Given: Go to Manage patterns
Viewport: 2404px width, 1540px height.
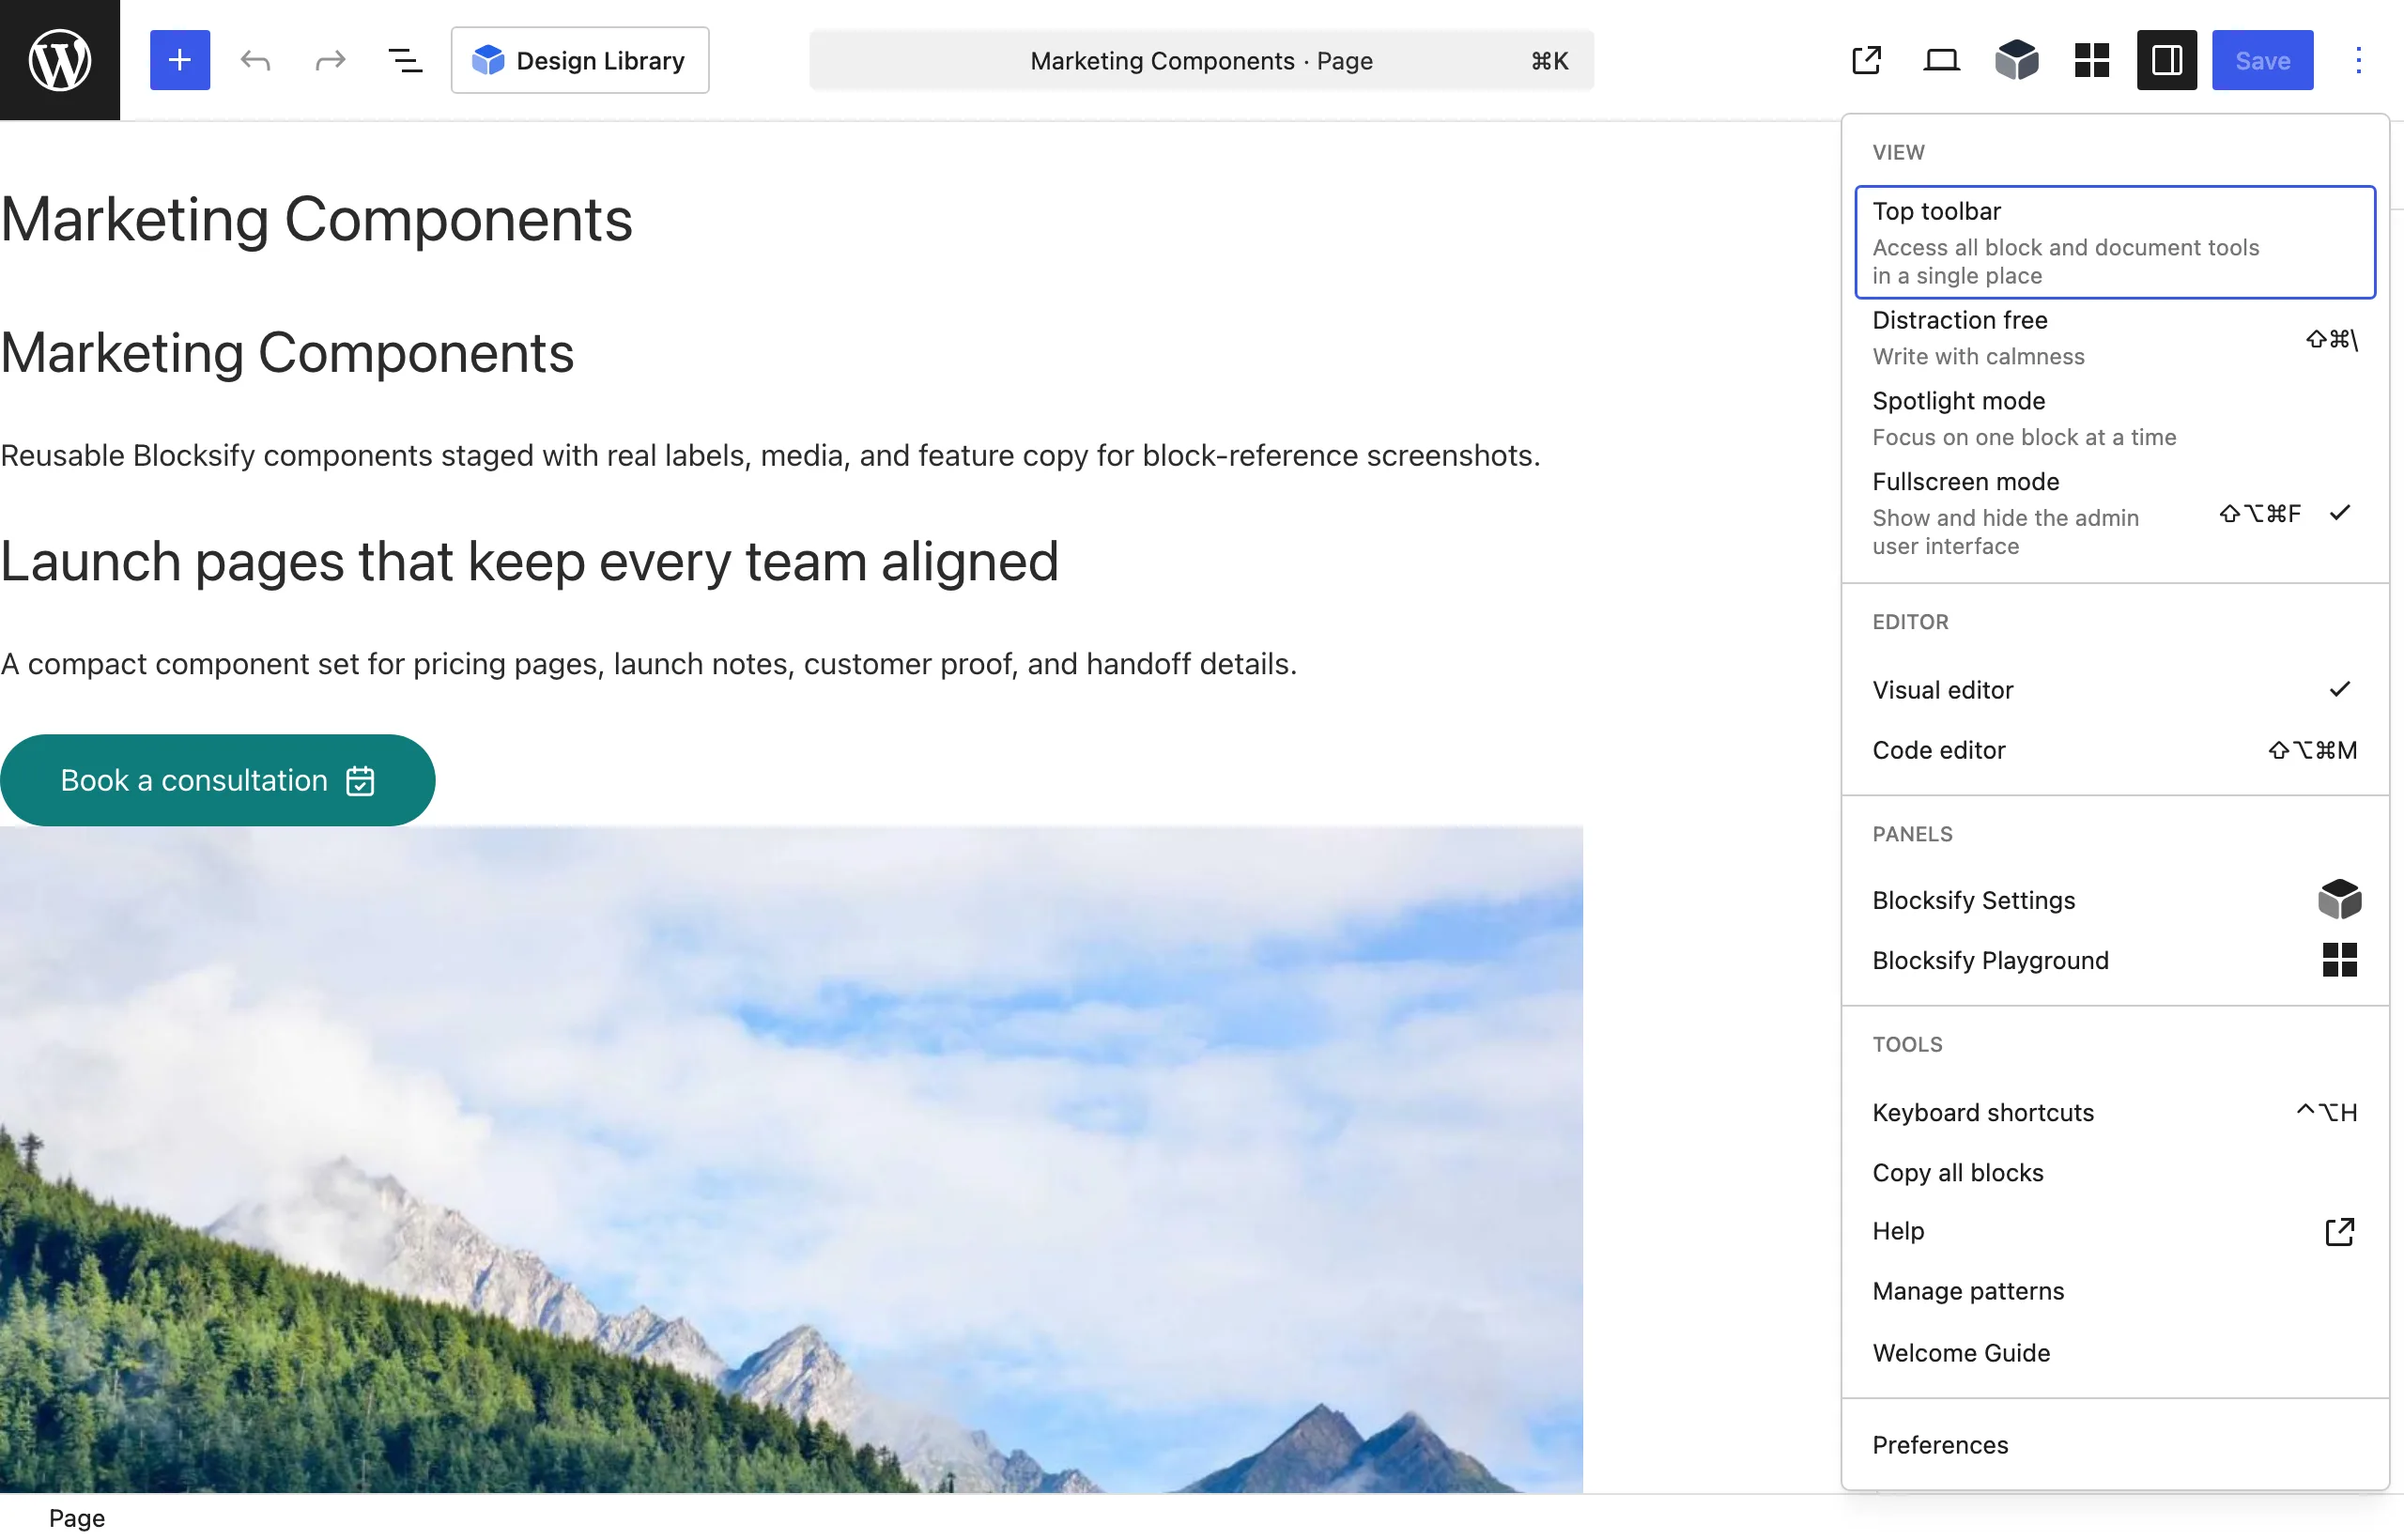Looking at the screenshot, I should coord(2115,1291).
